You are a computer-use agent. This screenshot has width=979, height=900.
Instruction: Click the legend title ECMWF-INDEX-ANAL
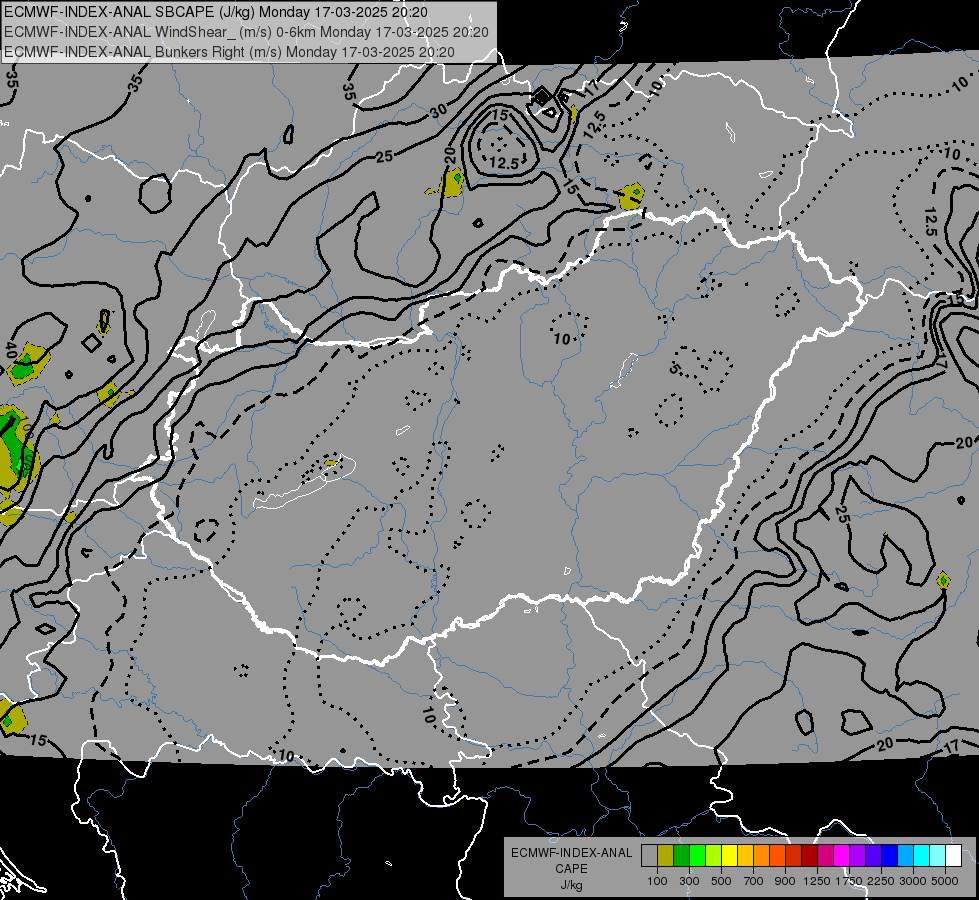pos(571,853)
